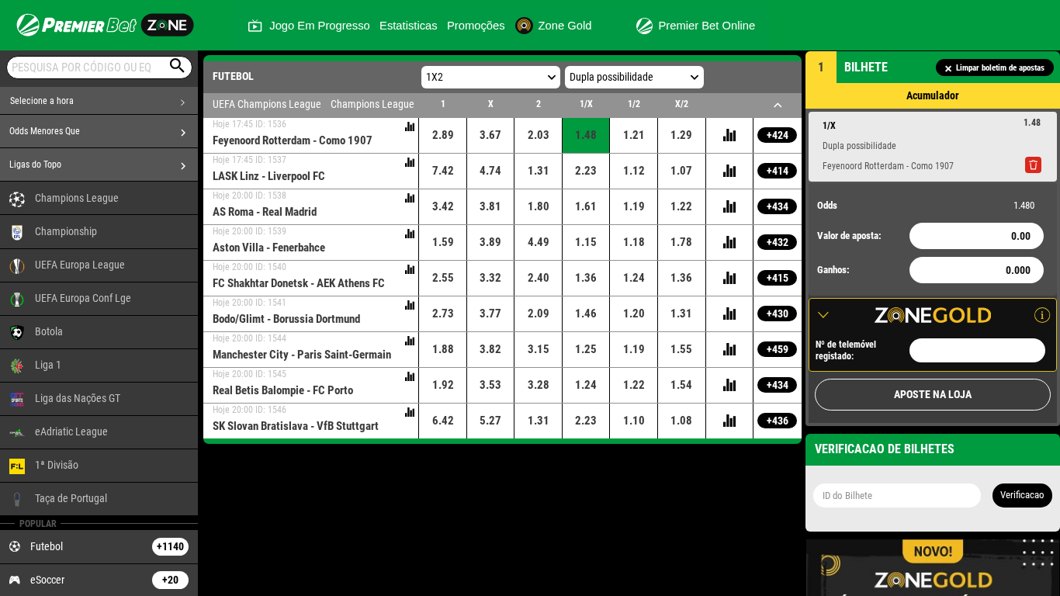Open Taça de Portugal league link
The image size is (1060, 596).
(x=99, y=499)
